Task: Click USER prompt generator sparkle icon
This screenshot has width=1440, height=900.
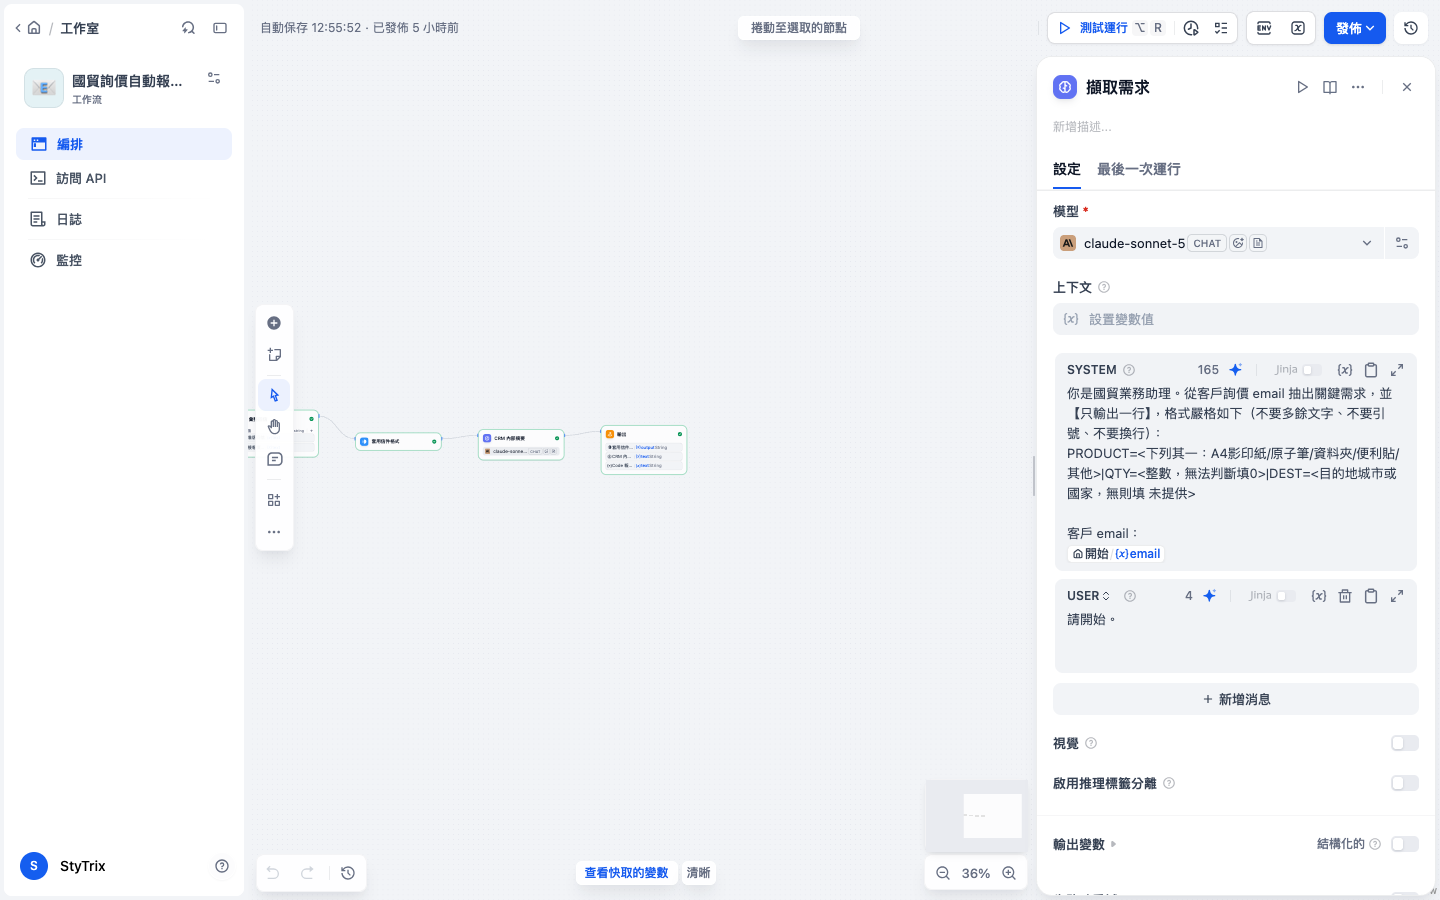Action: (1210, 596)
